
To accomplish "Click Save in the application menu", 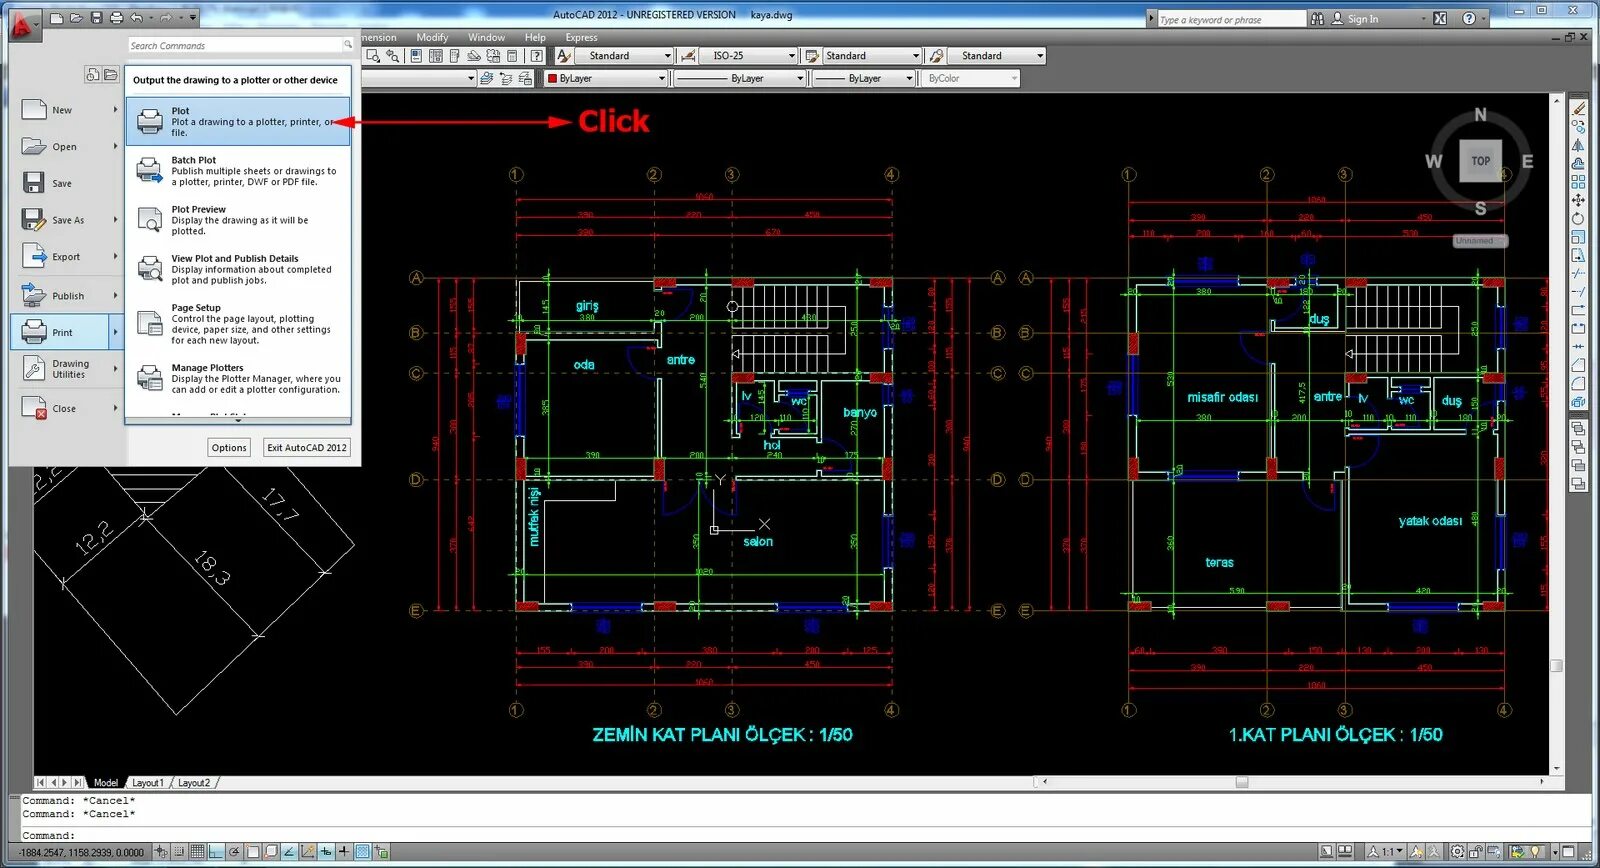I will pyautogui.click(x=62, y=183).
